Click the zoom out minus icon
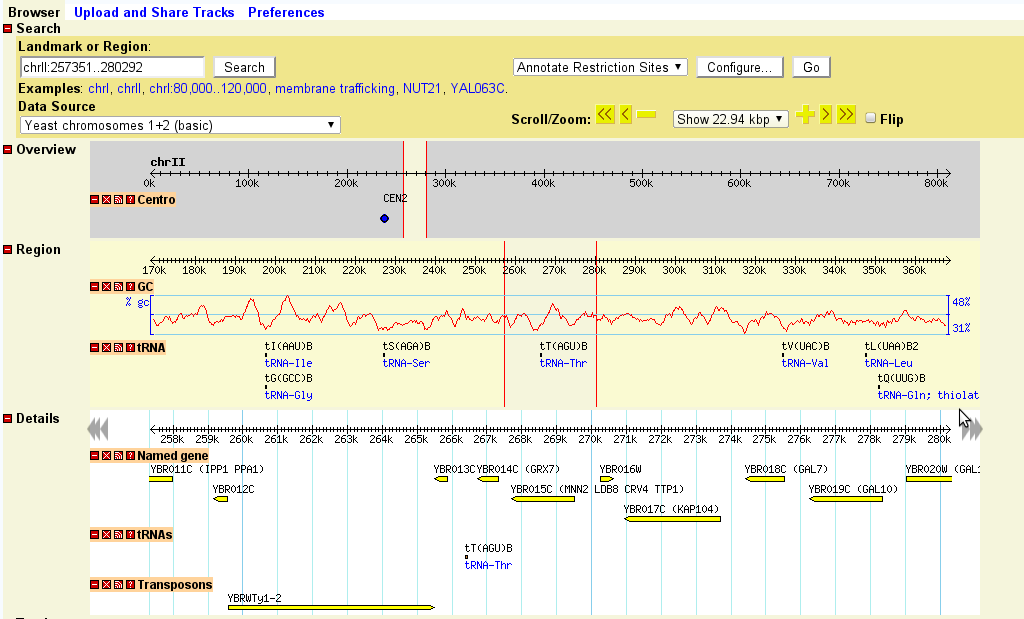The image size is (1024, 619). (646, 115)
